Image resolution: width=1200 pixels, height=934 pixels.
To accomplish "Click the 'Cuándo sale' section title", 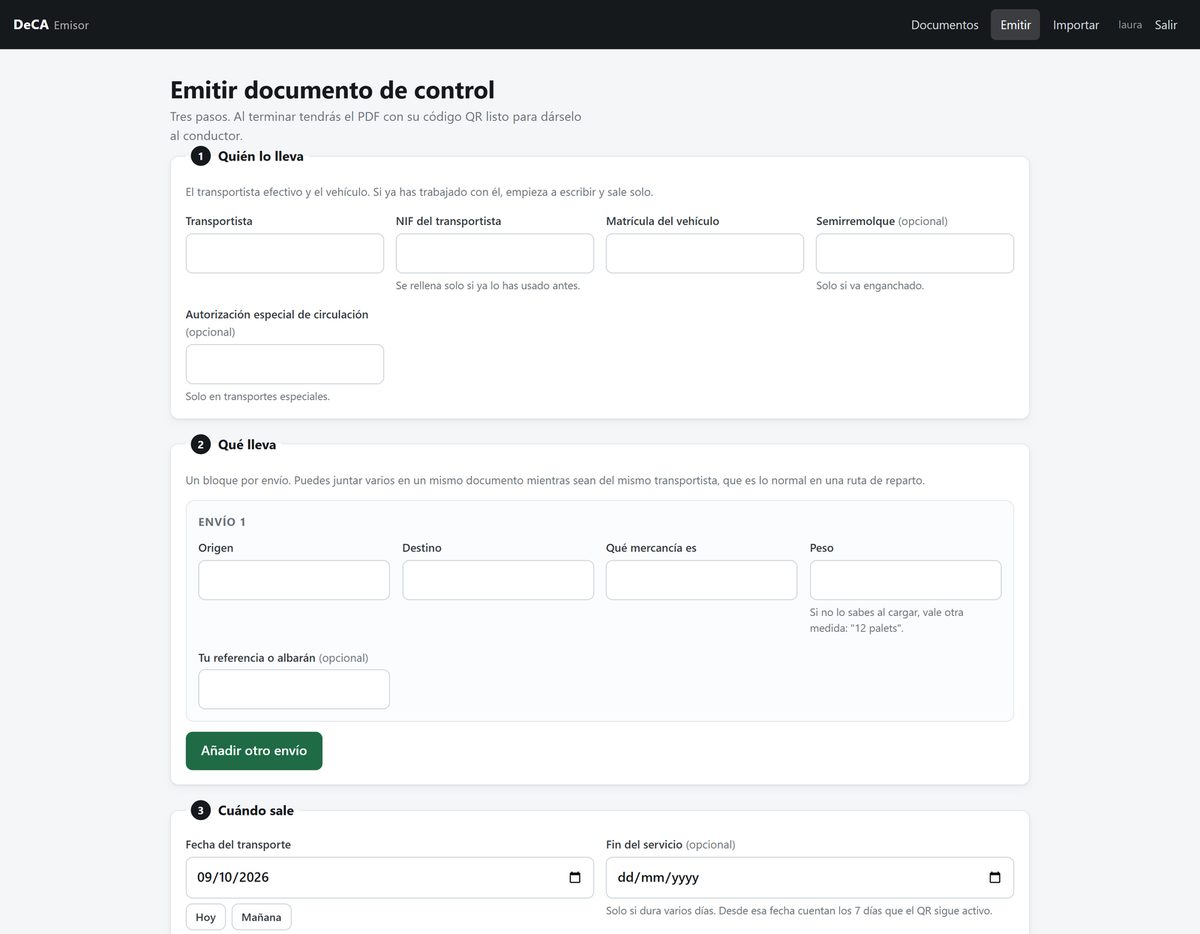I will tap(256, 810).
